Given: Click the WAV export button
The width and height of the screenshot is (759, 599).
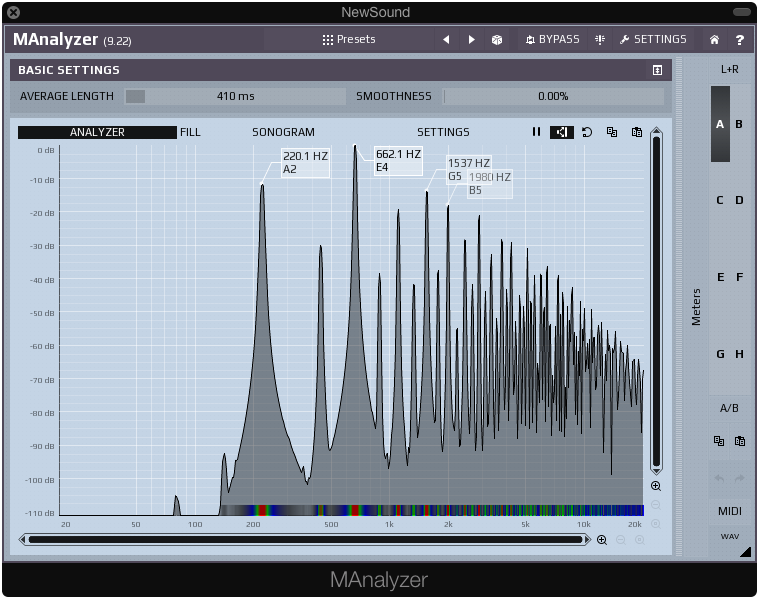Looking at the screenshot, I should click(x=729, y=537).
